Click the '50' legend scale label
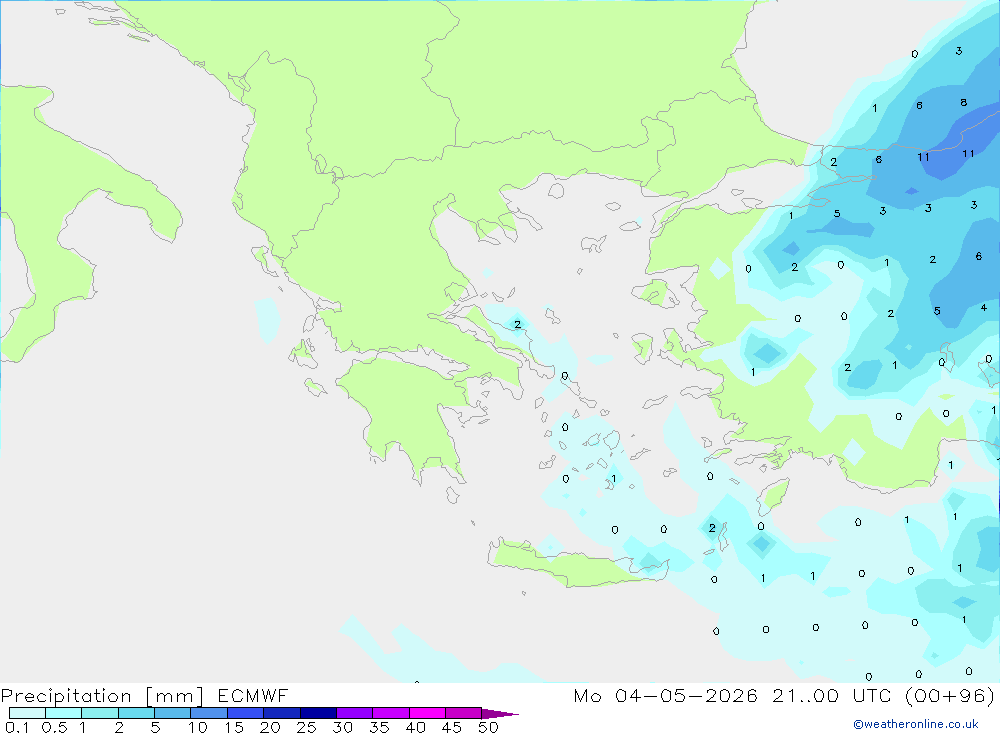Image resolution: width=1000 pixels, height=733 pixels. [x=488, y=727]
